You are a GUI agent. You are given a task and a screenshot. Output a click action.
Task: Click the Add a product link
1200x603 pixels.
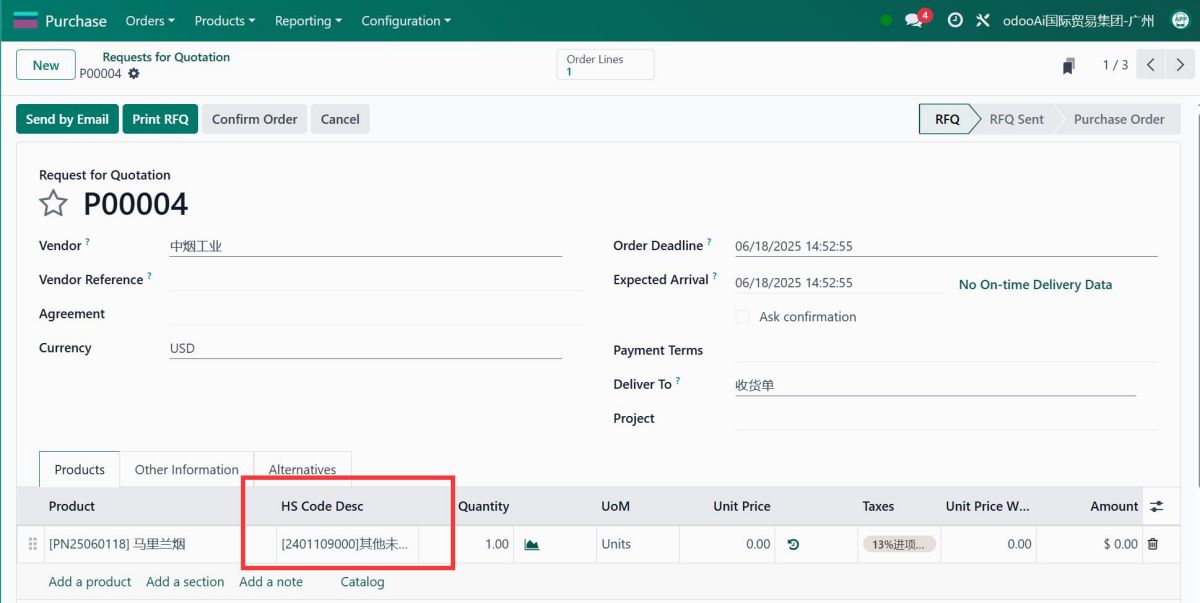(x=90, y=581)
